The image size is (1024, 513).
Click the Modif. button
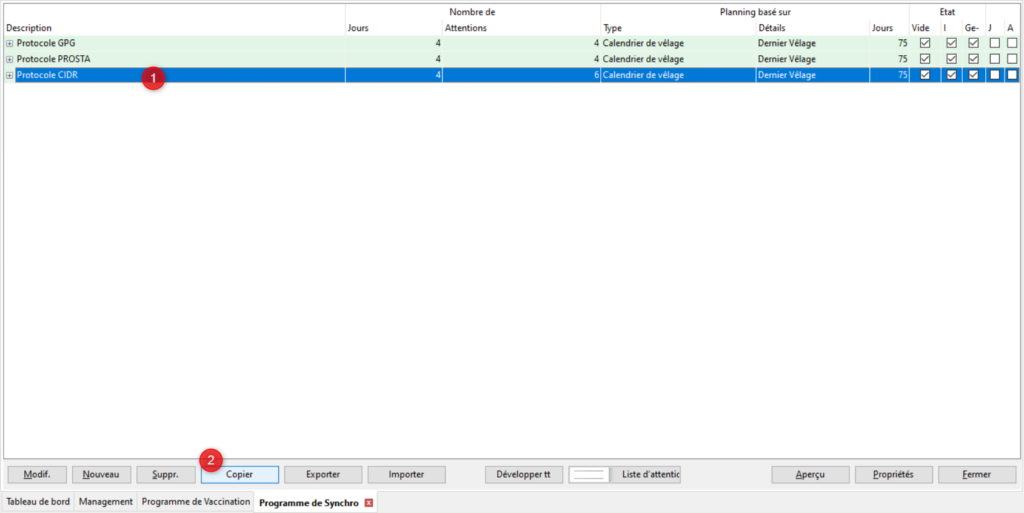click(x=37, y=475)
